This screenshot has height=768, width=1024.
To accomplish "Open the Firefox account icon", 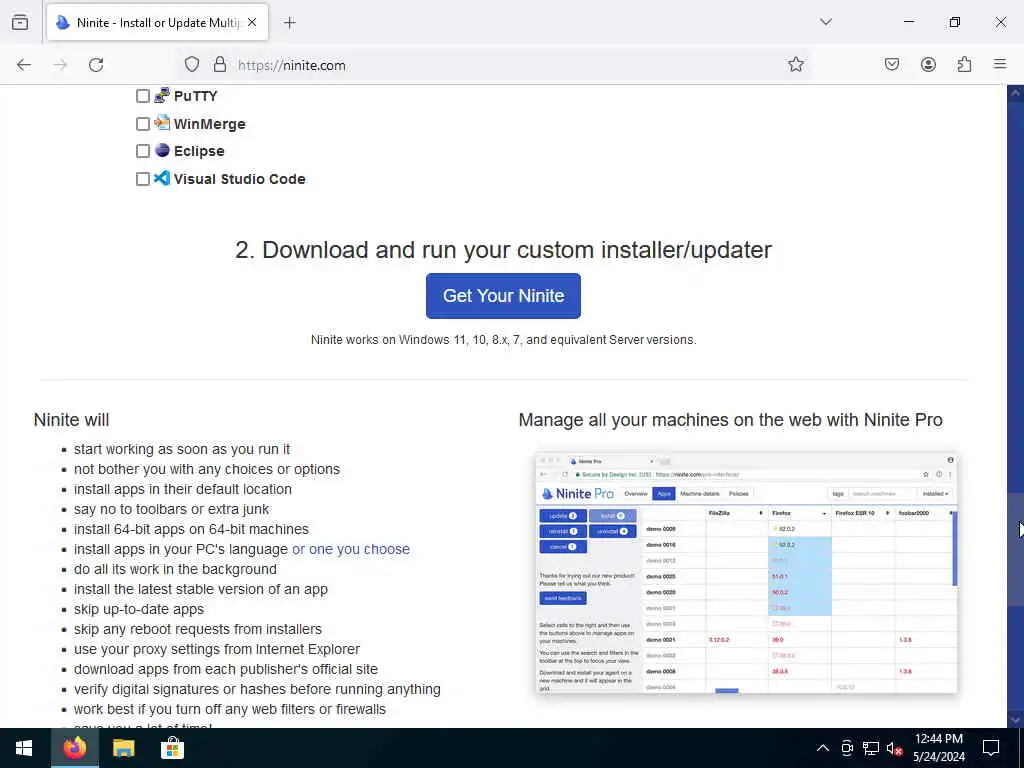I will point(928,65).
